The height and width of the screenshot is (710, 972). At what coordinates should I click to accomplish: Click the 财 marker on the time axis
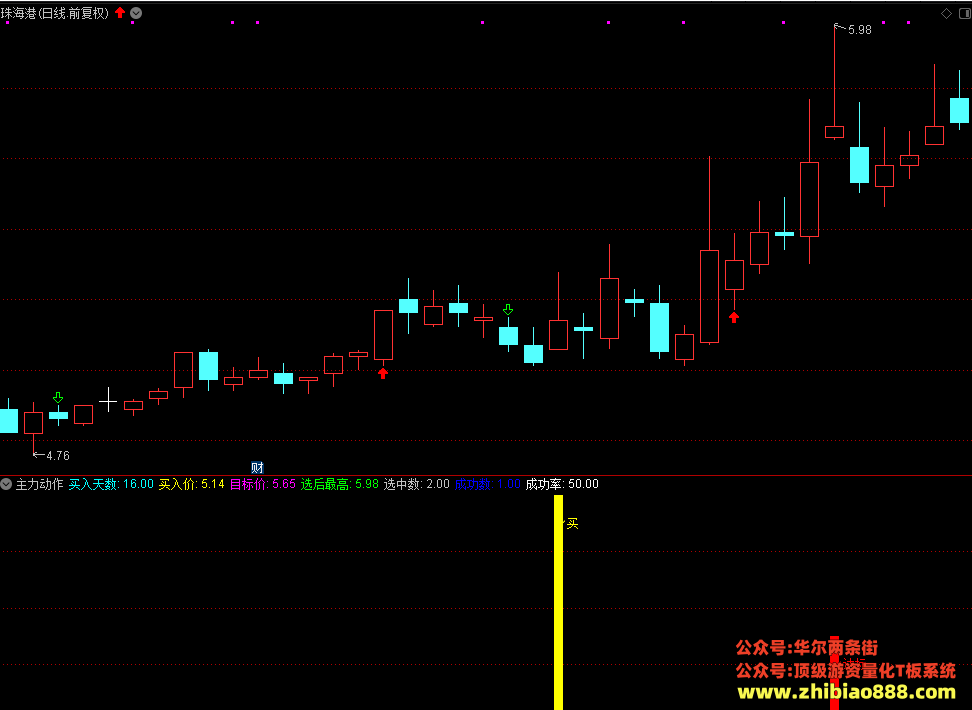[x=257, y=468]
